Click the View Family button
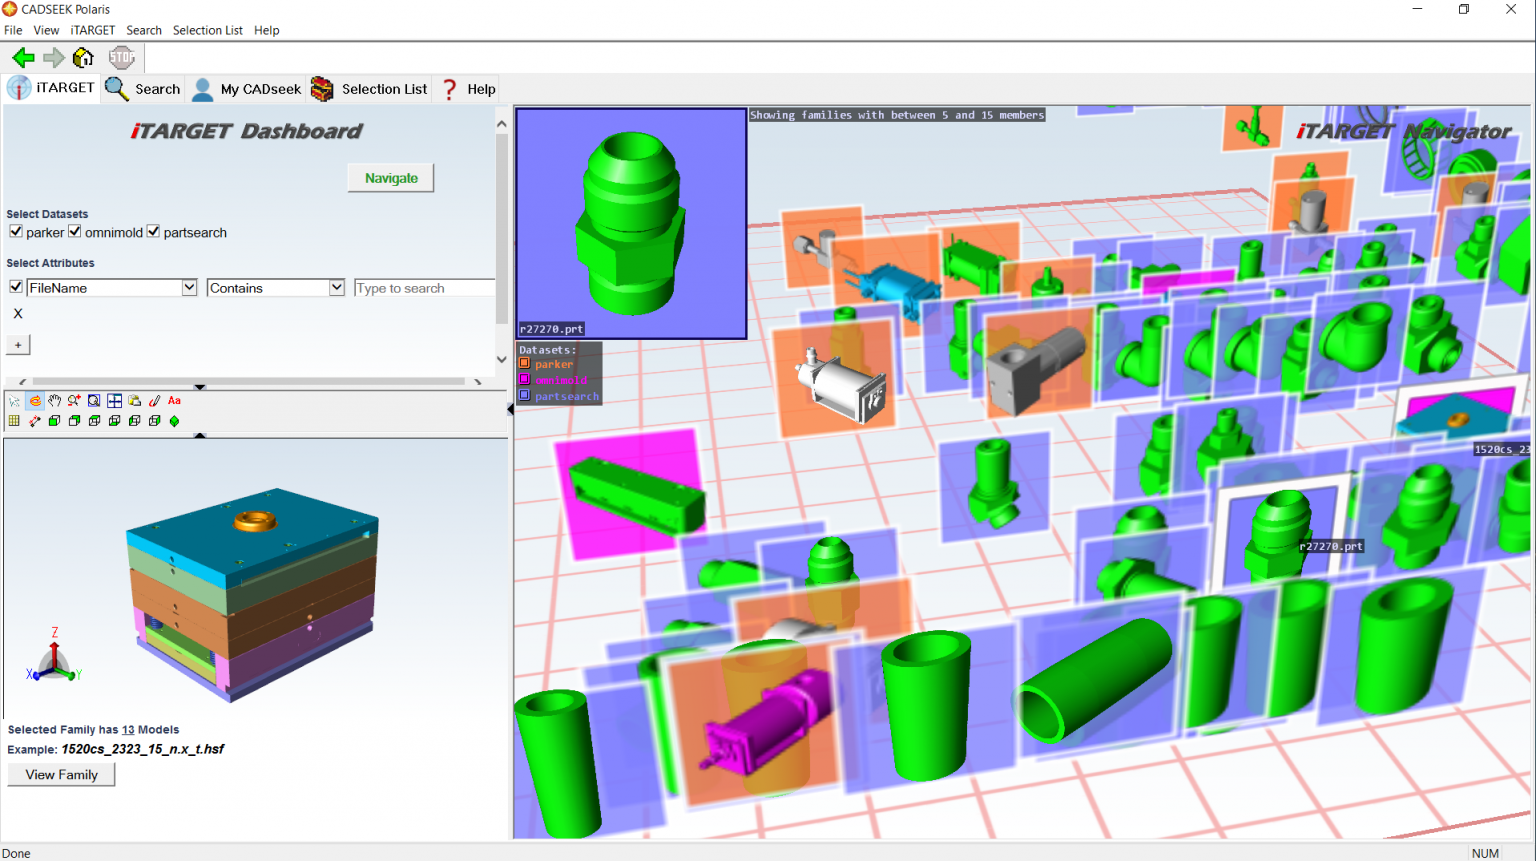The height and width of the screenshot is (861, 1536). (61, 775)
